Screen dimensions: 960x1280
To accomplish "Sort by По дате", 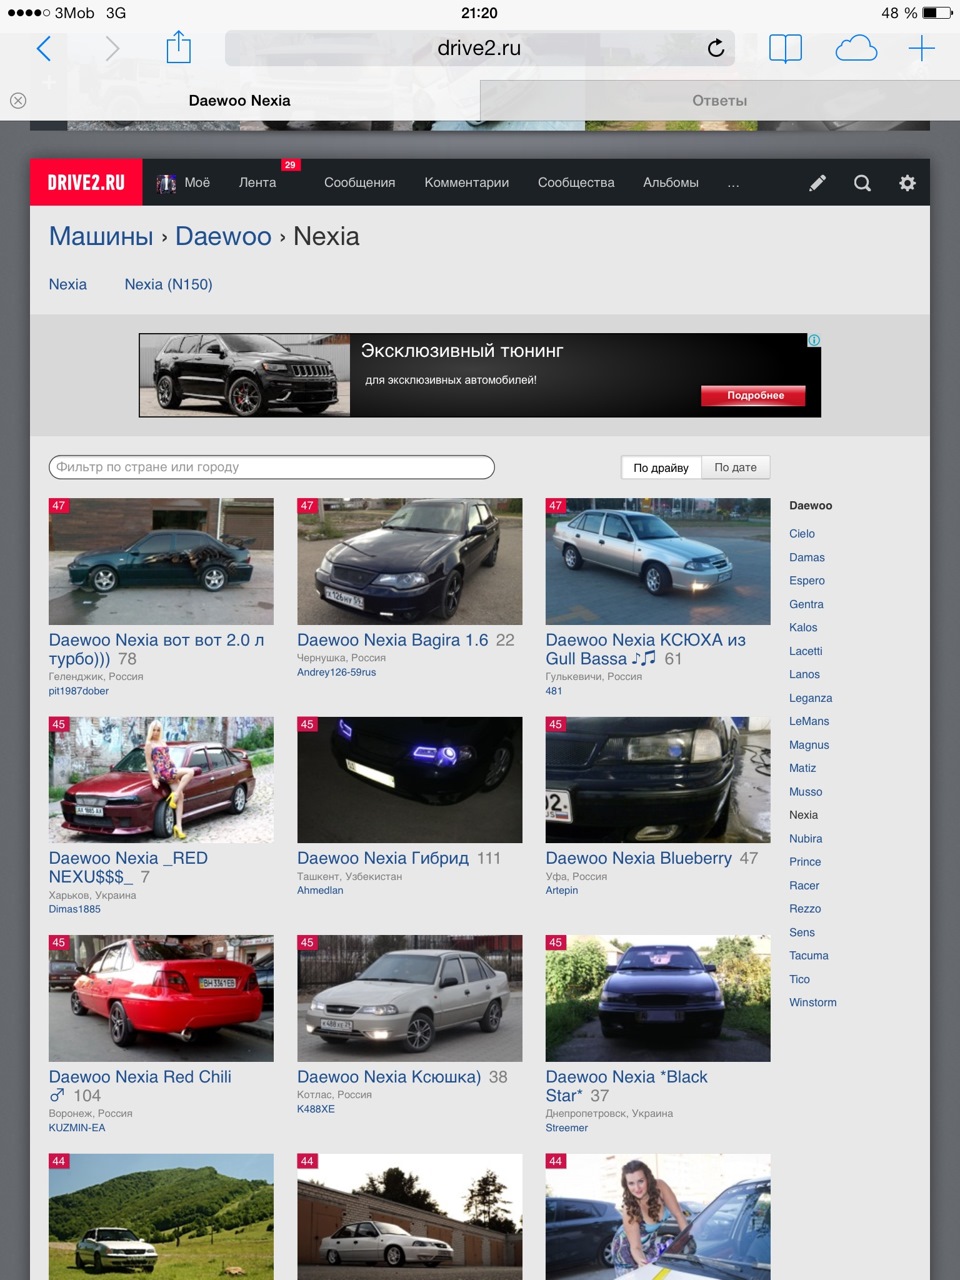I will (x=735, y=467).
